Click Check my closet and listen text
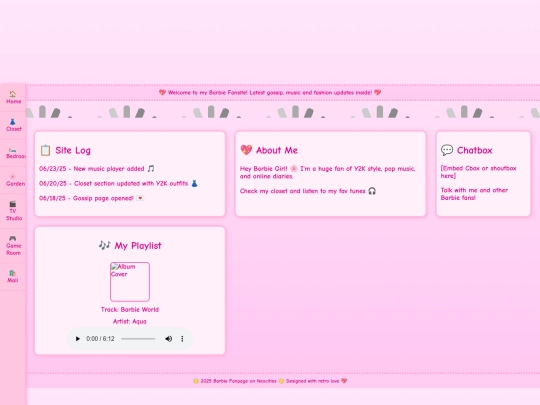The height and width of the screenshot is (405, 540). [308, 191]
